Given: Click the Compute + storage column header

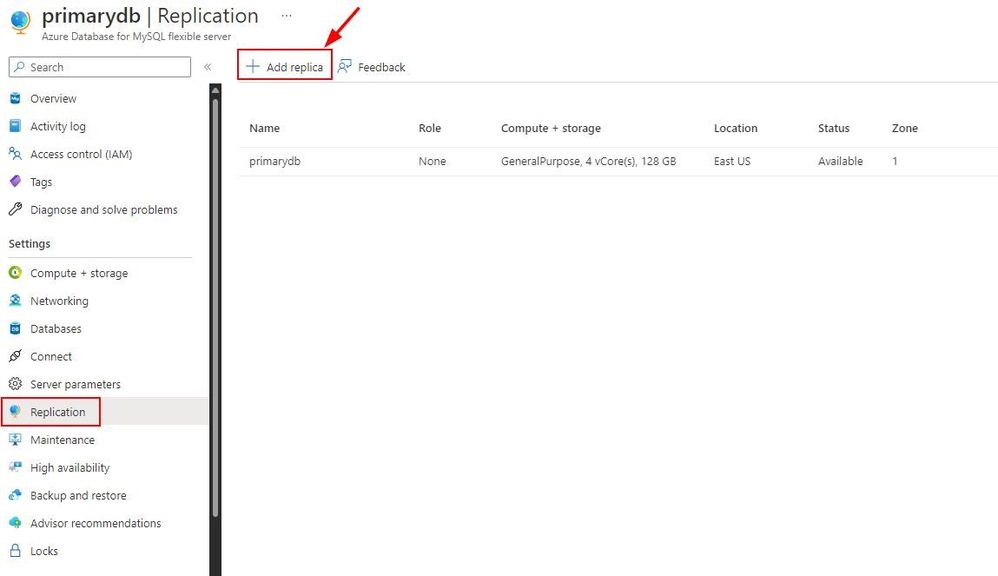Looking at the screenshot, I should (x=551, y=128).
